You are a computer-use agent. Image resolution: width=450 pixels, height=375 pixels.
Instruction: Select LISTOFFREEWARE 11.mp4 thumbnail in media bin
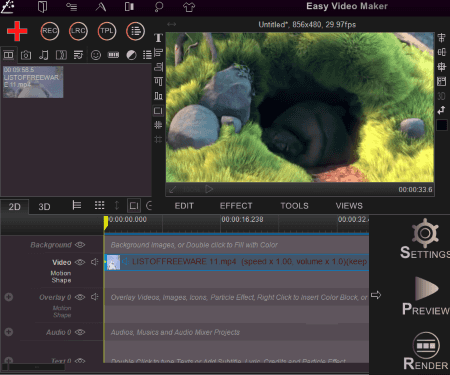point(33,82)
